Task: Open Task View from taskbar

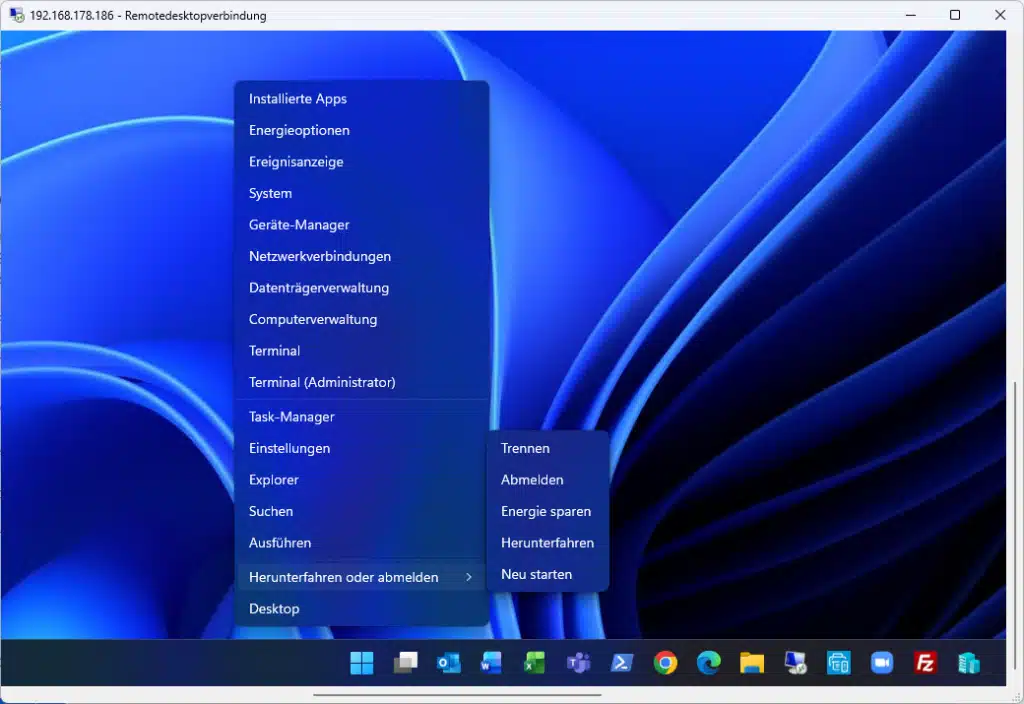Action: pos(405,663)
